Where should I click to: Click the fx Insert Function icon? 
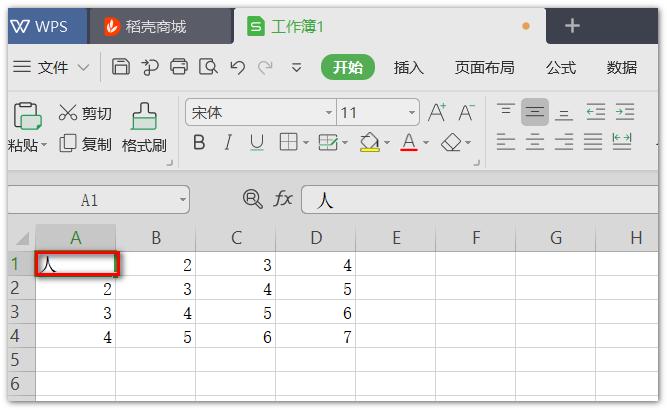(283, 199)
